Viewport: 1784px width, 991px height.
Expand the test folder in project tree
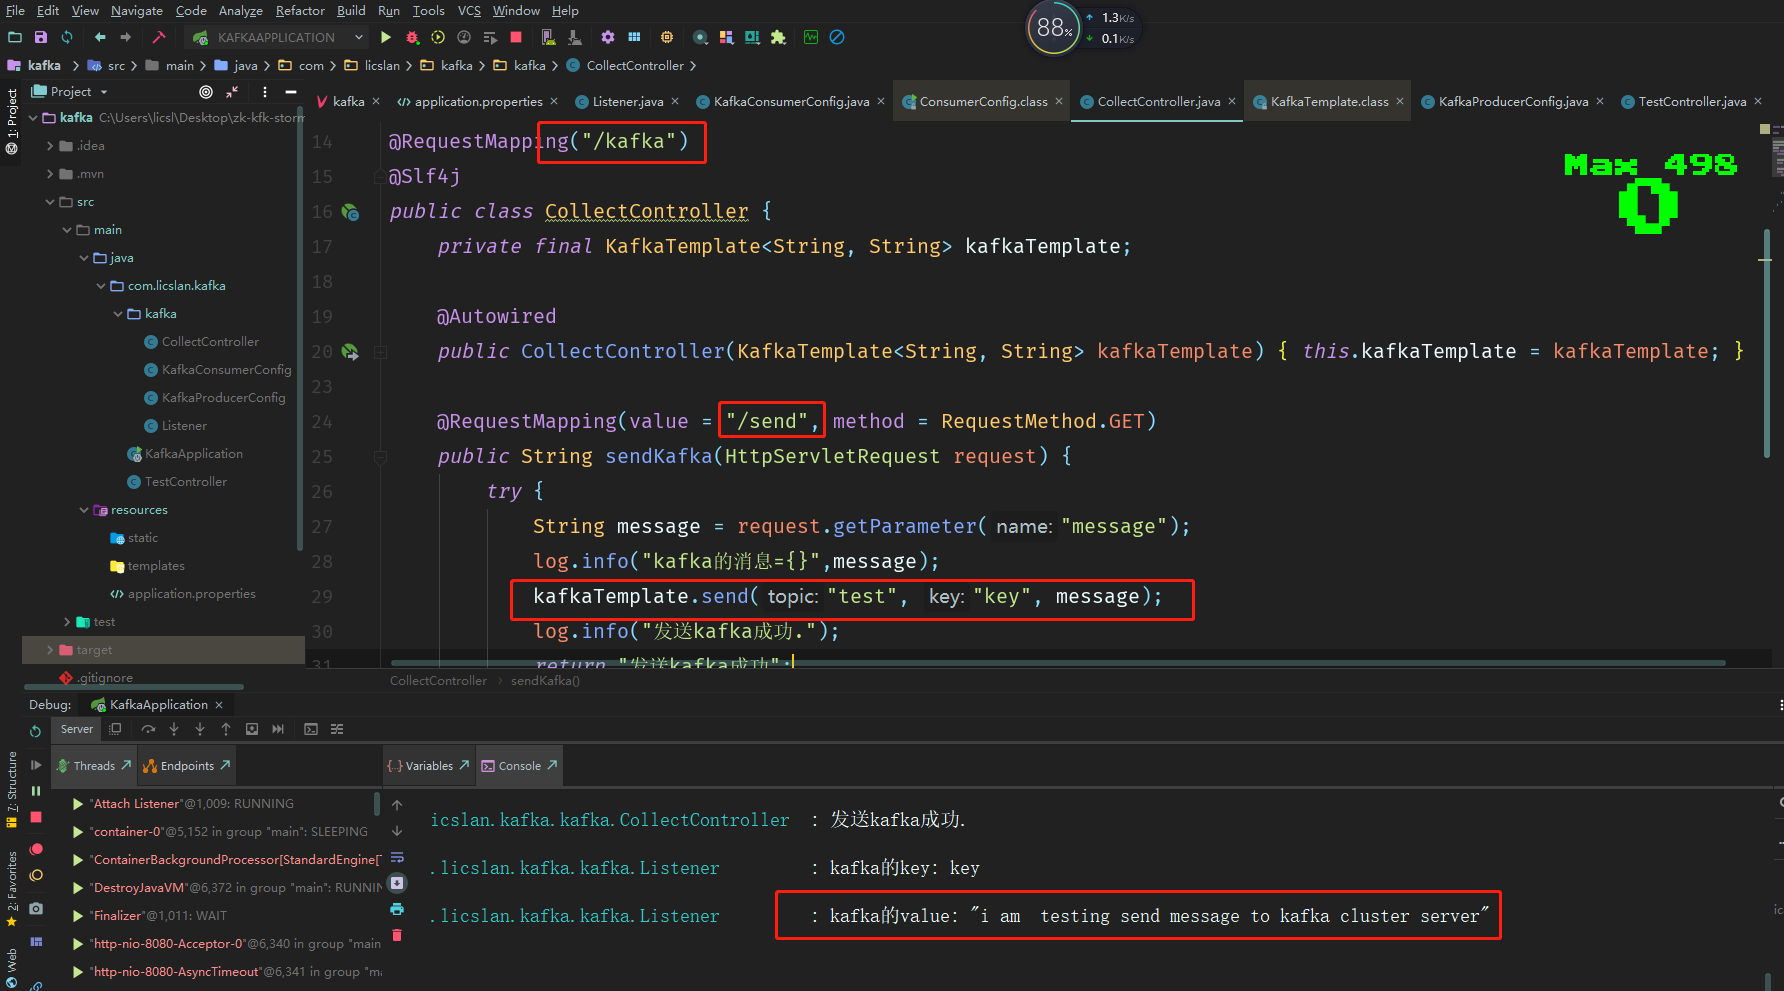point(67,622)
